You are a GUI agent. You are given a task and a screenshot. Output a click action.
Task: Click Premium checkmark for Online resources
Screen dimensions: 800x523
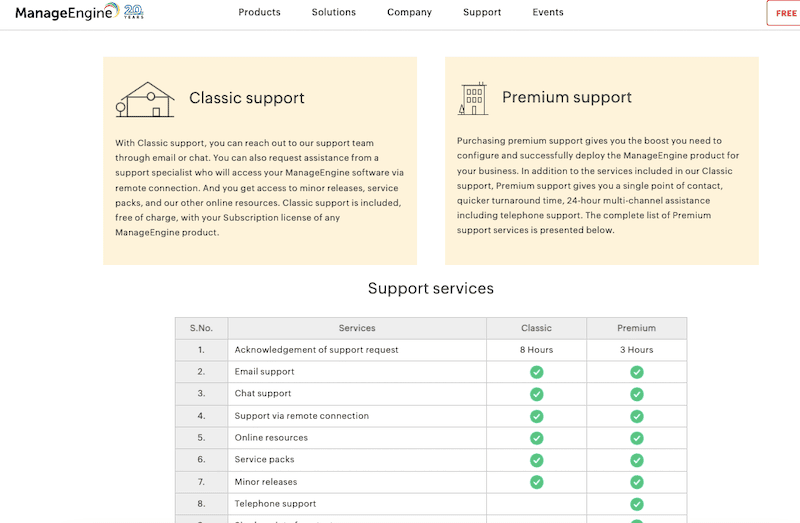coord(636,438)
